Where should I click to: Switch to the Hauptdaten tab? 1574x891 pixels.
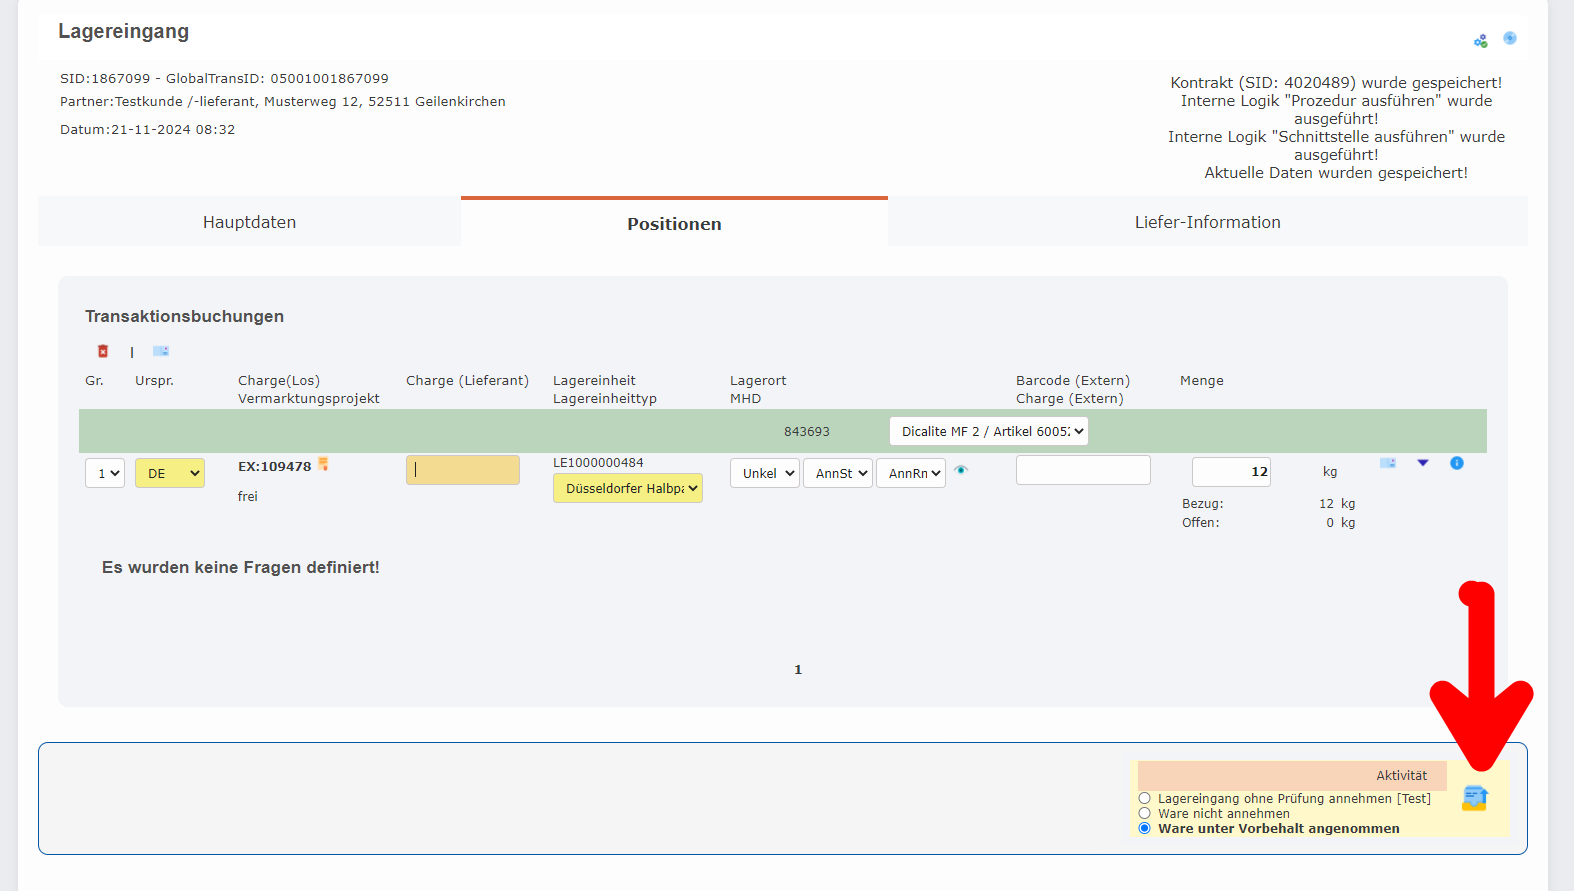pos(249,222)
